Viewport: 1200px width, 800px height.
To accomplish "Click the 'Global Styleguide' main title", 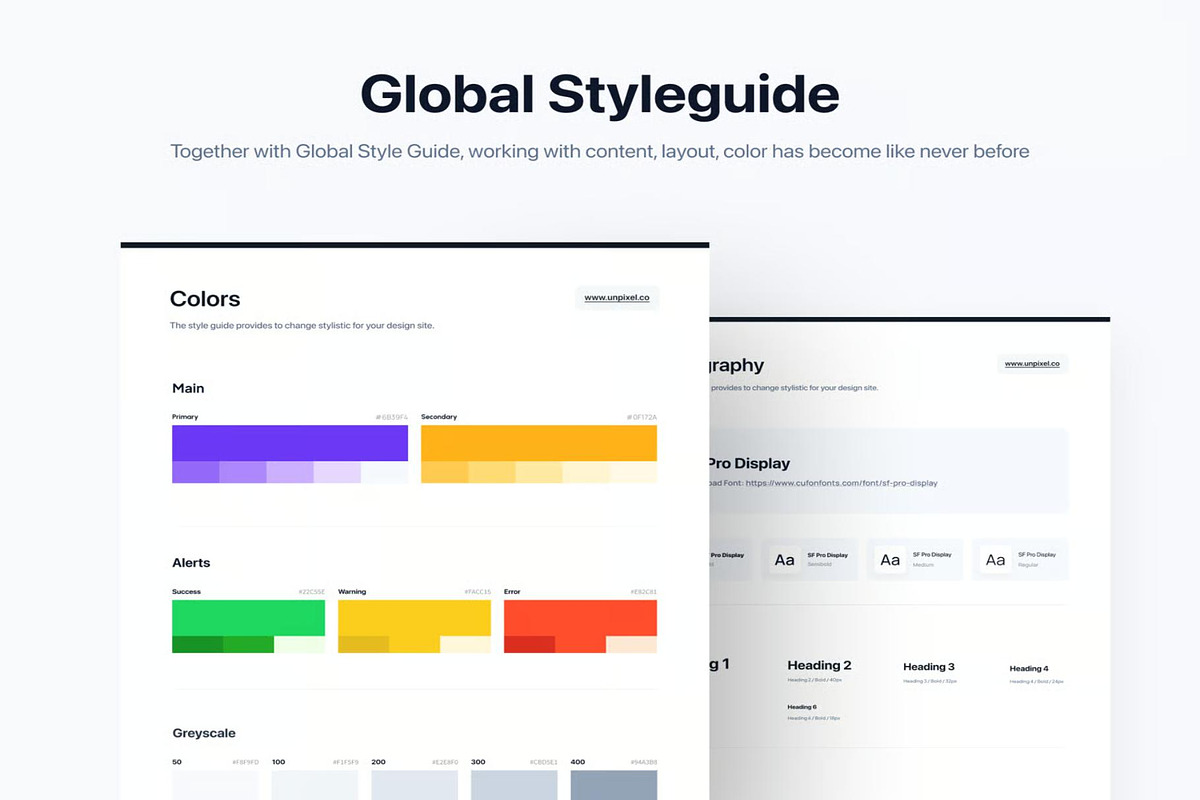I will pos(600,94).
